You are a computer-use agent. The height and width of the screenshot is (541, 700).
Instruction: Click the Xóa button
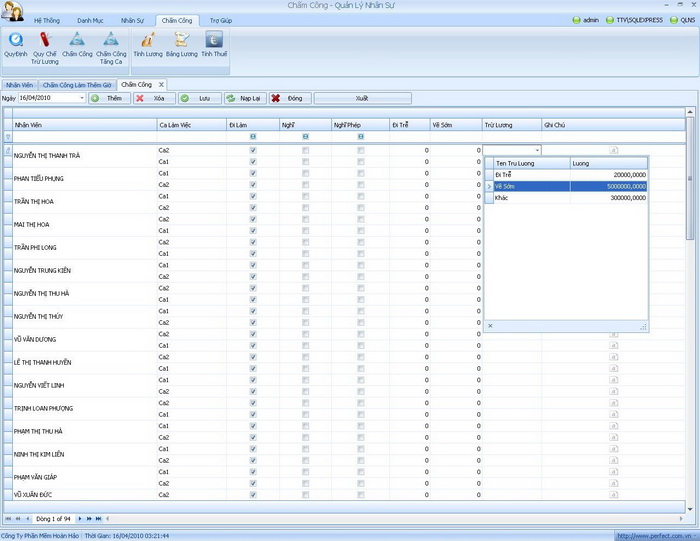154,98
